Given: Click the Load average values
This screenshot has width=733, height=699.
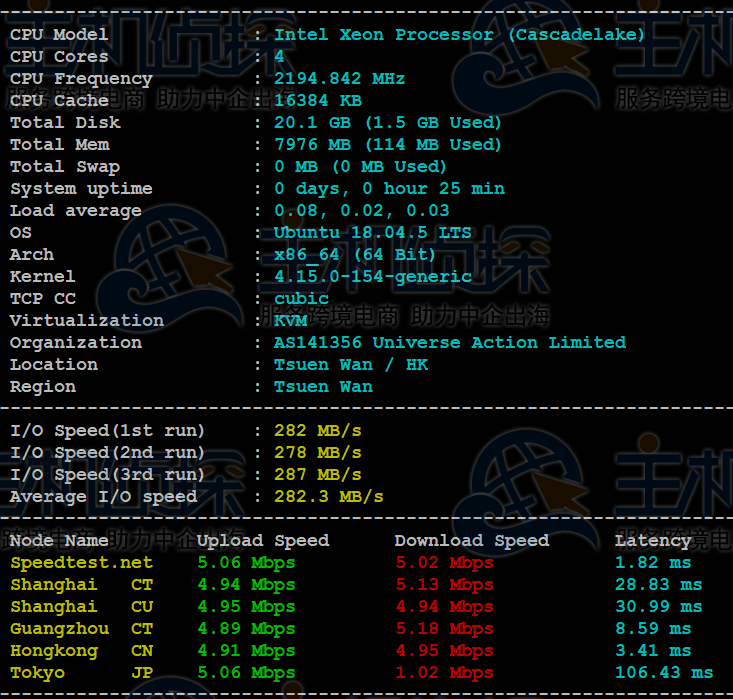Looking at the screenshot, I should (361, 211).
